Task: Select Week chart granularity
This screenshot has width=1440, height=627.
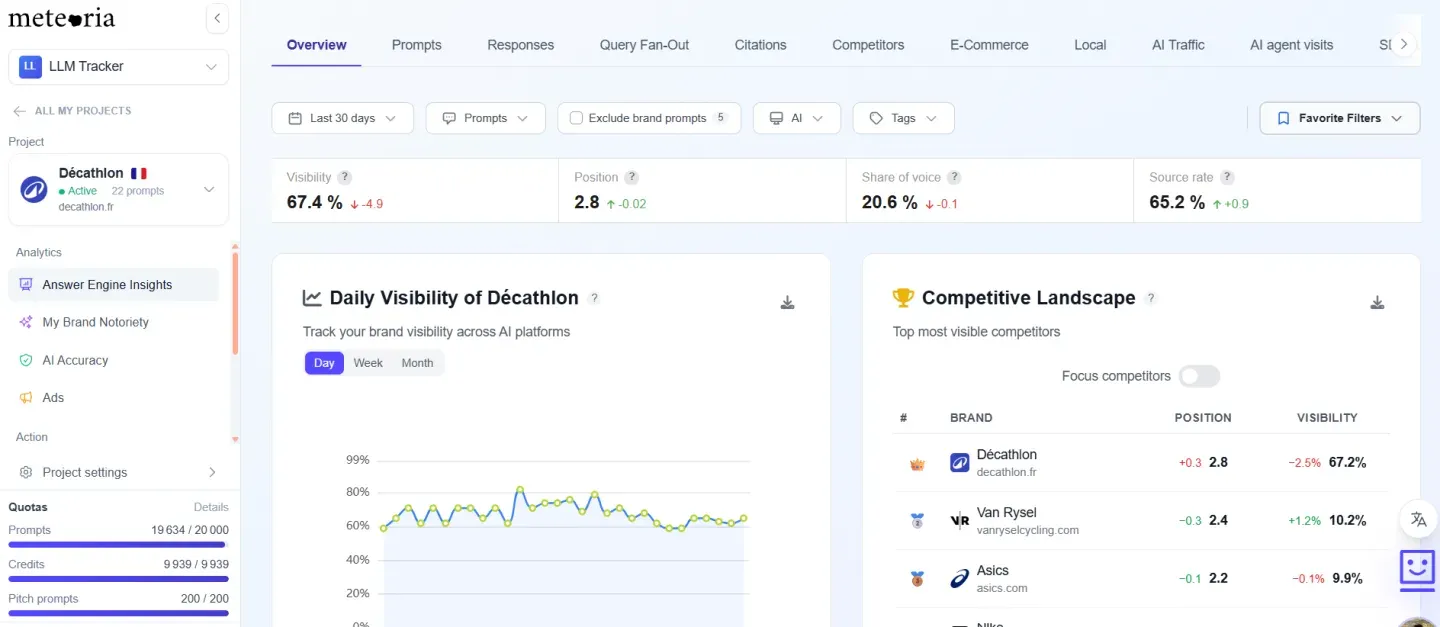Action: [x=368, y=363]
